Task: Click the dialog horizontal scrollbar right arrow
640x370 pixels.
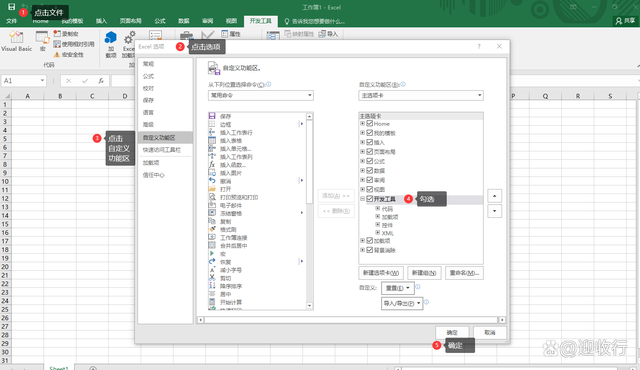Action: (x=502, y=320)
